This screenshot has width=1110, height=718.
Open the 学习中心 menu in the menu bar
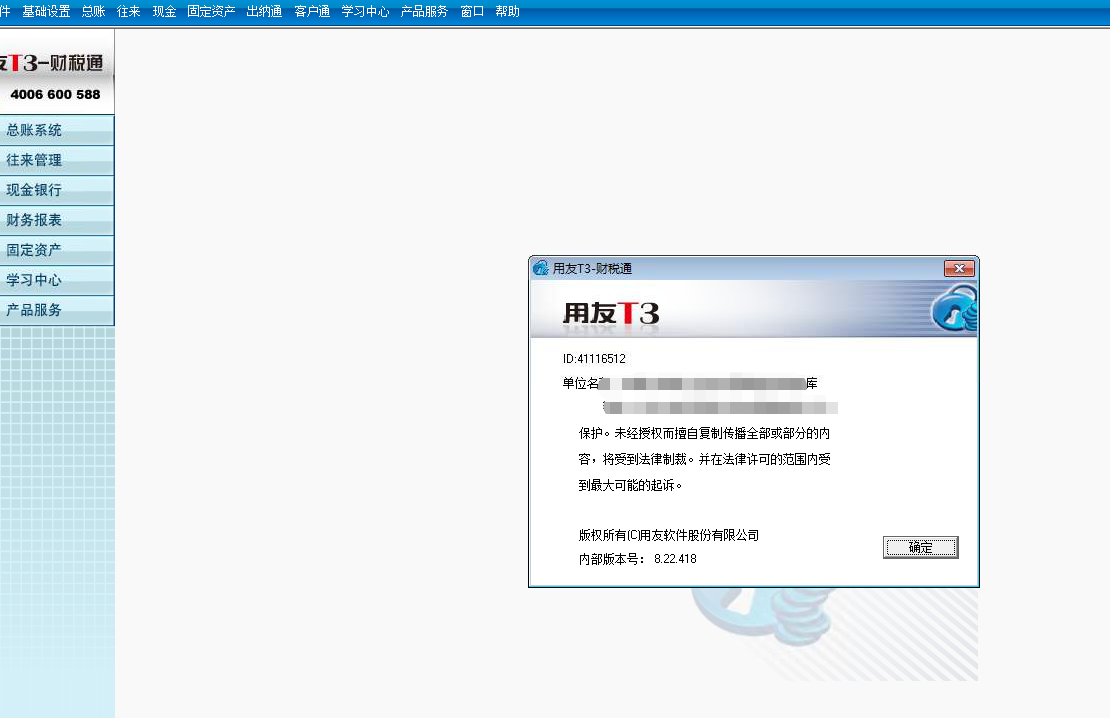pyautogui.click(x=365, y=11)
